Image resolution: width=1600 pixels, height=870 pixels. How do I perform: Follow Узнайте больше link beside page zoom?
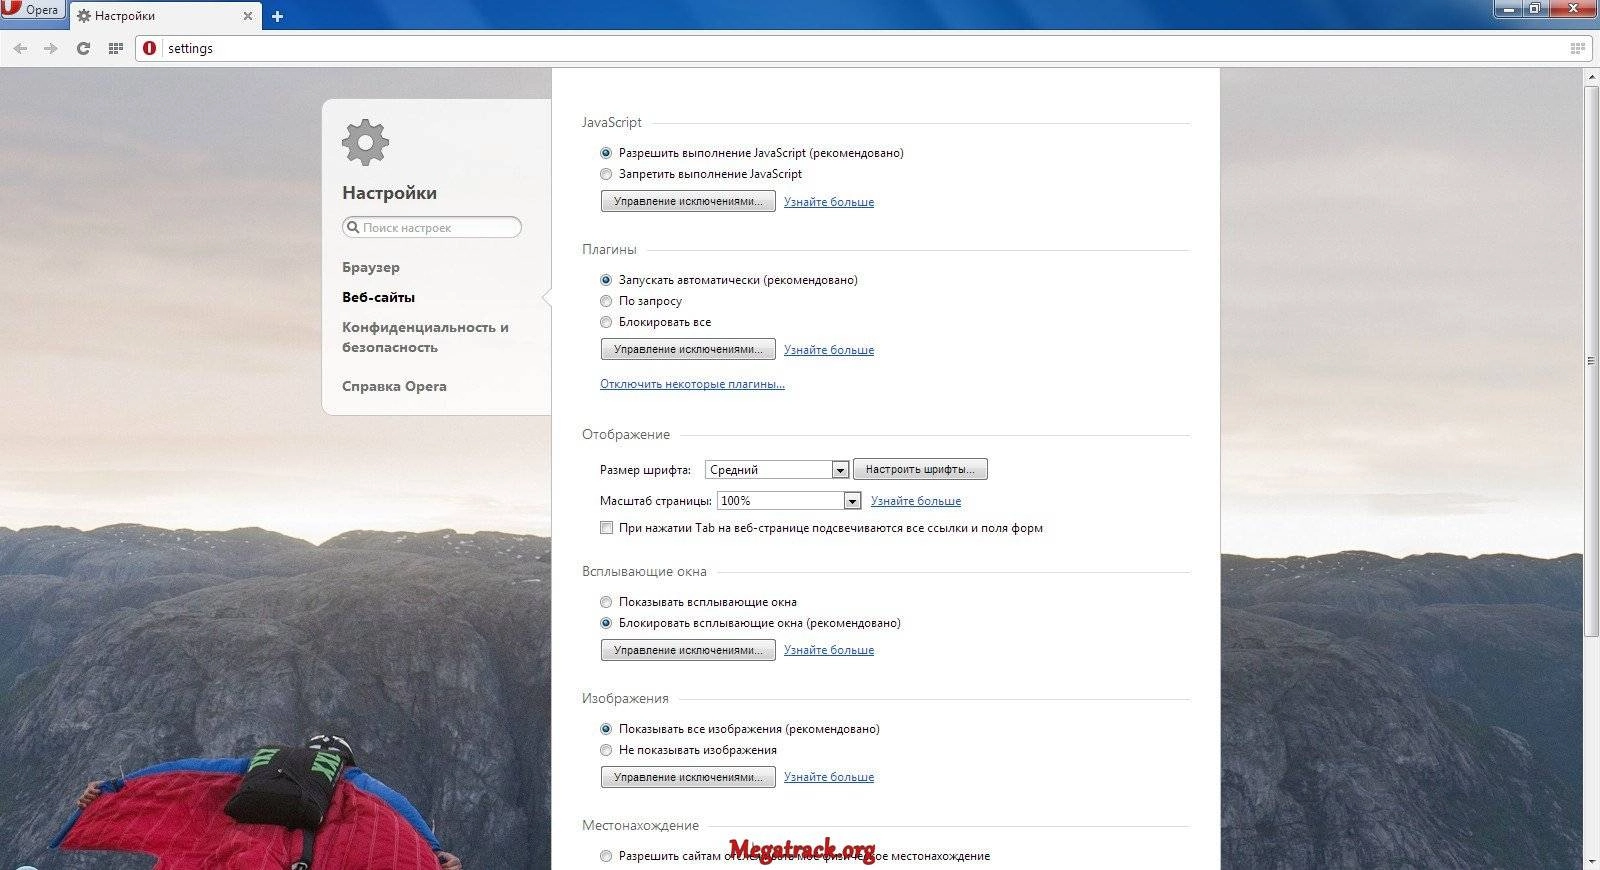(916, 501)
